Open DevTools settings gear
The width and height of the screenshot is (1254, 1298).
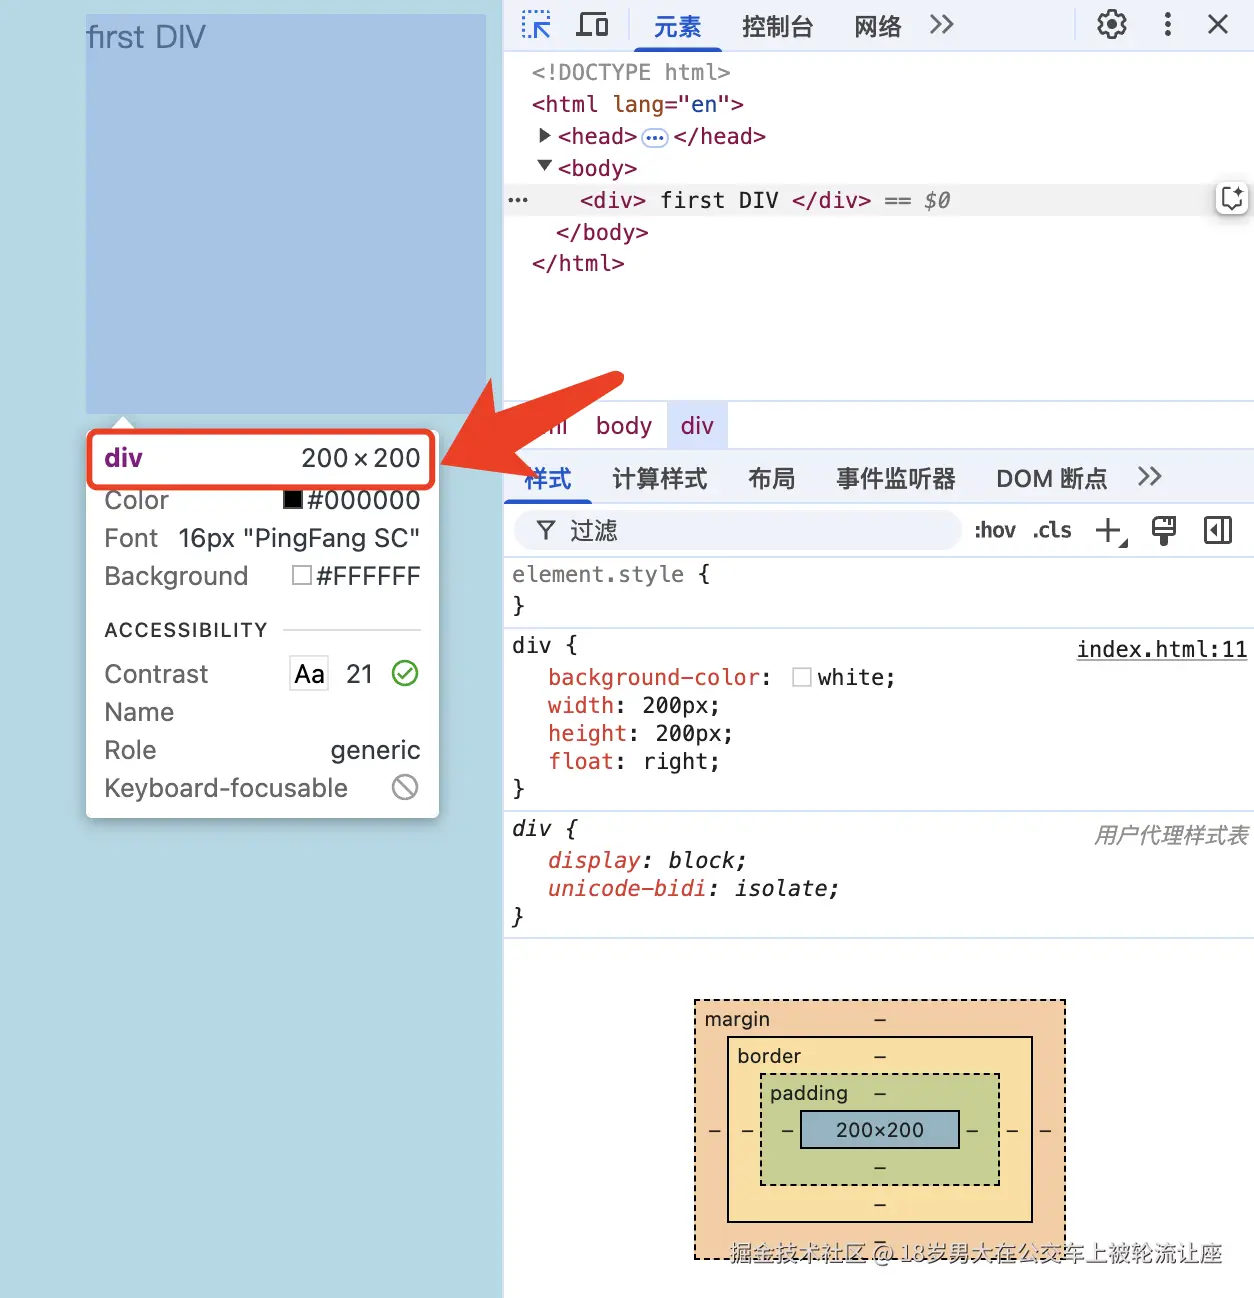1112,24
